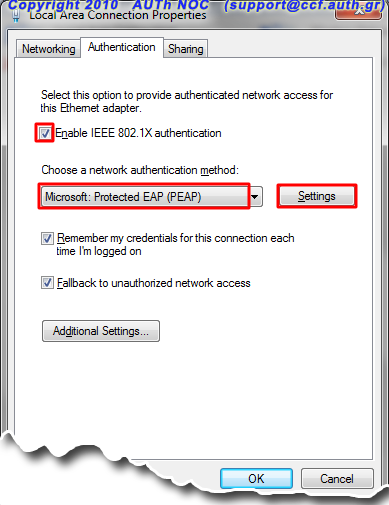
Task: Disable the Fallback to unauthorized network access checkbox
Action: (47, 283)
